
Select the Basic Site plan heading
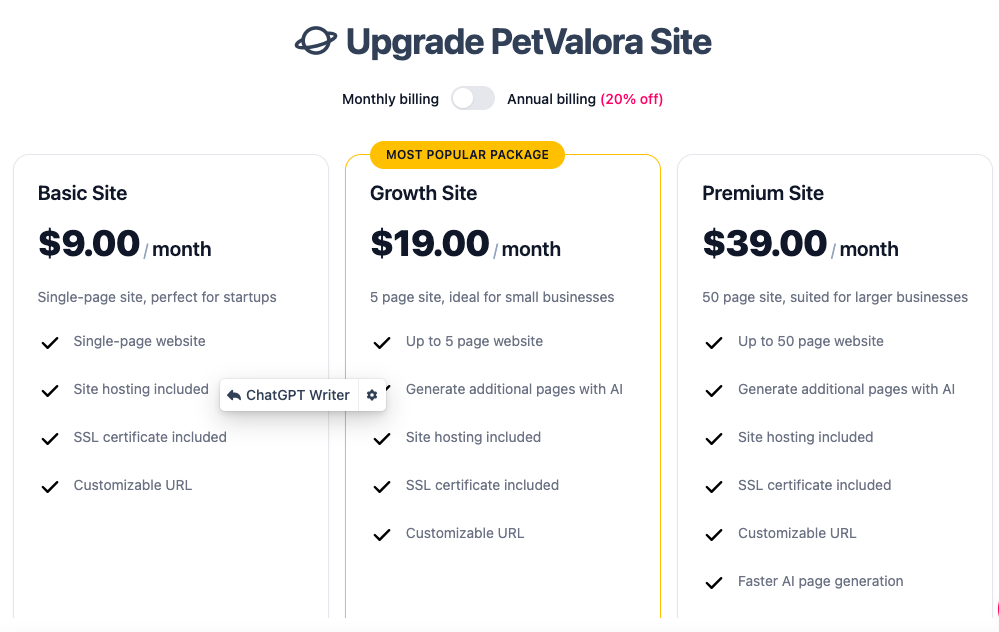[82, 193]
